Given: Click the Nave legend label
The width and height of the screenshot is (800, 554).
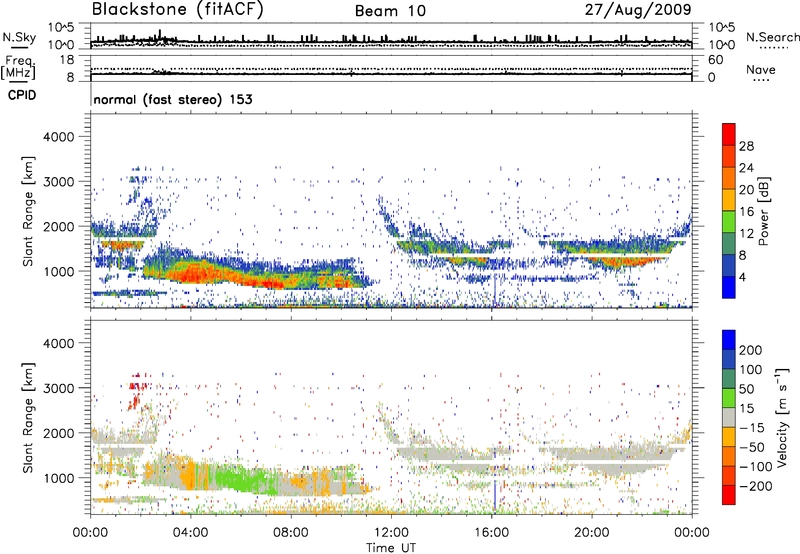Looking at the screenshot, I should [x=761, y=70].
